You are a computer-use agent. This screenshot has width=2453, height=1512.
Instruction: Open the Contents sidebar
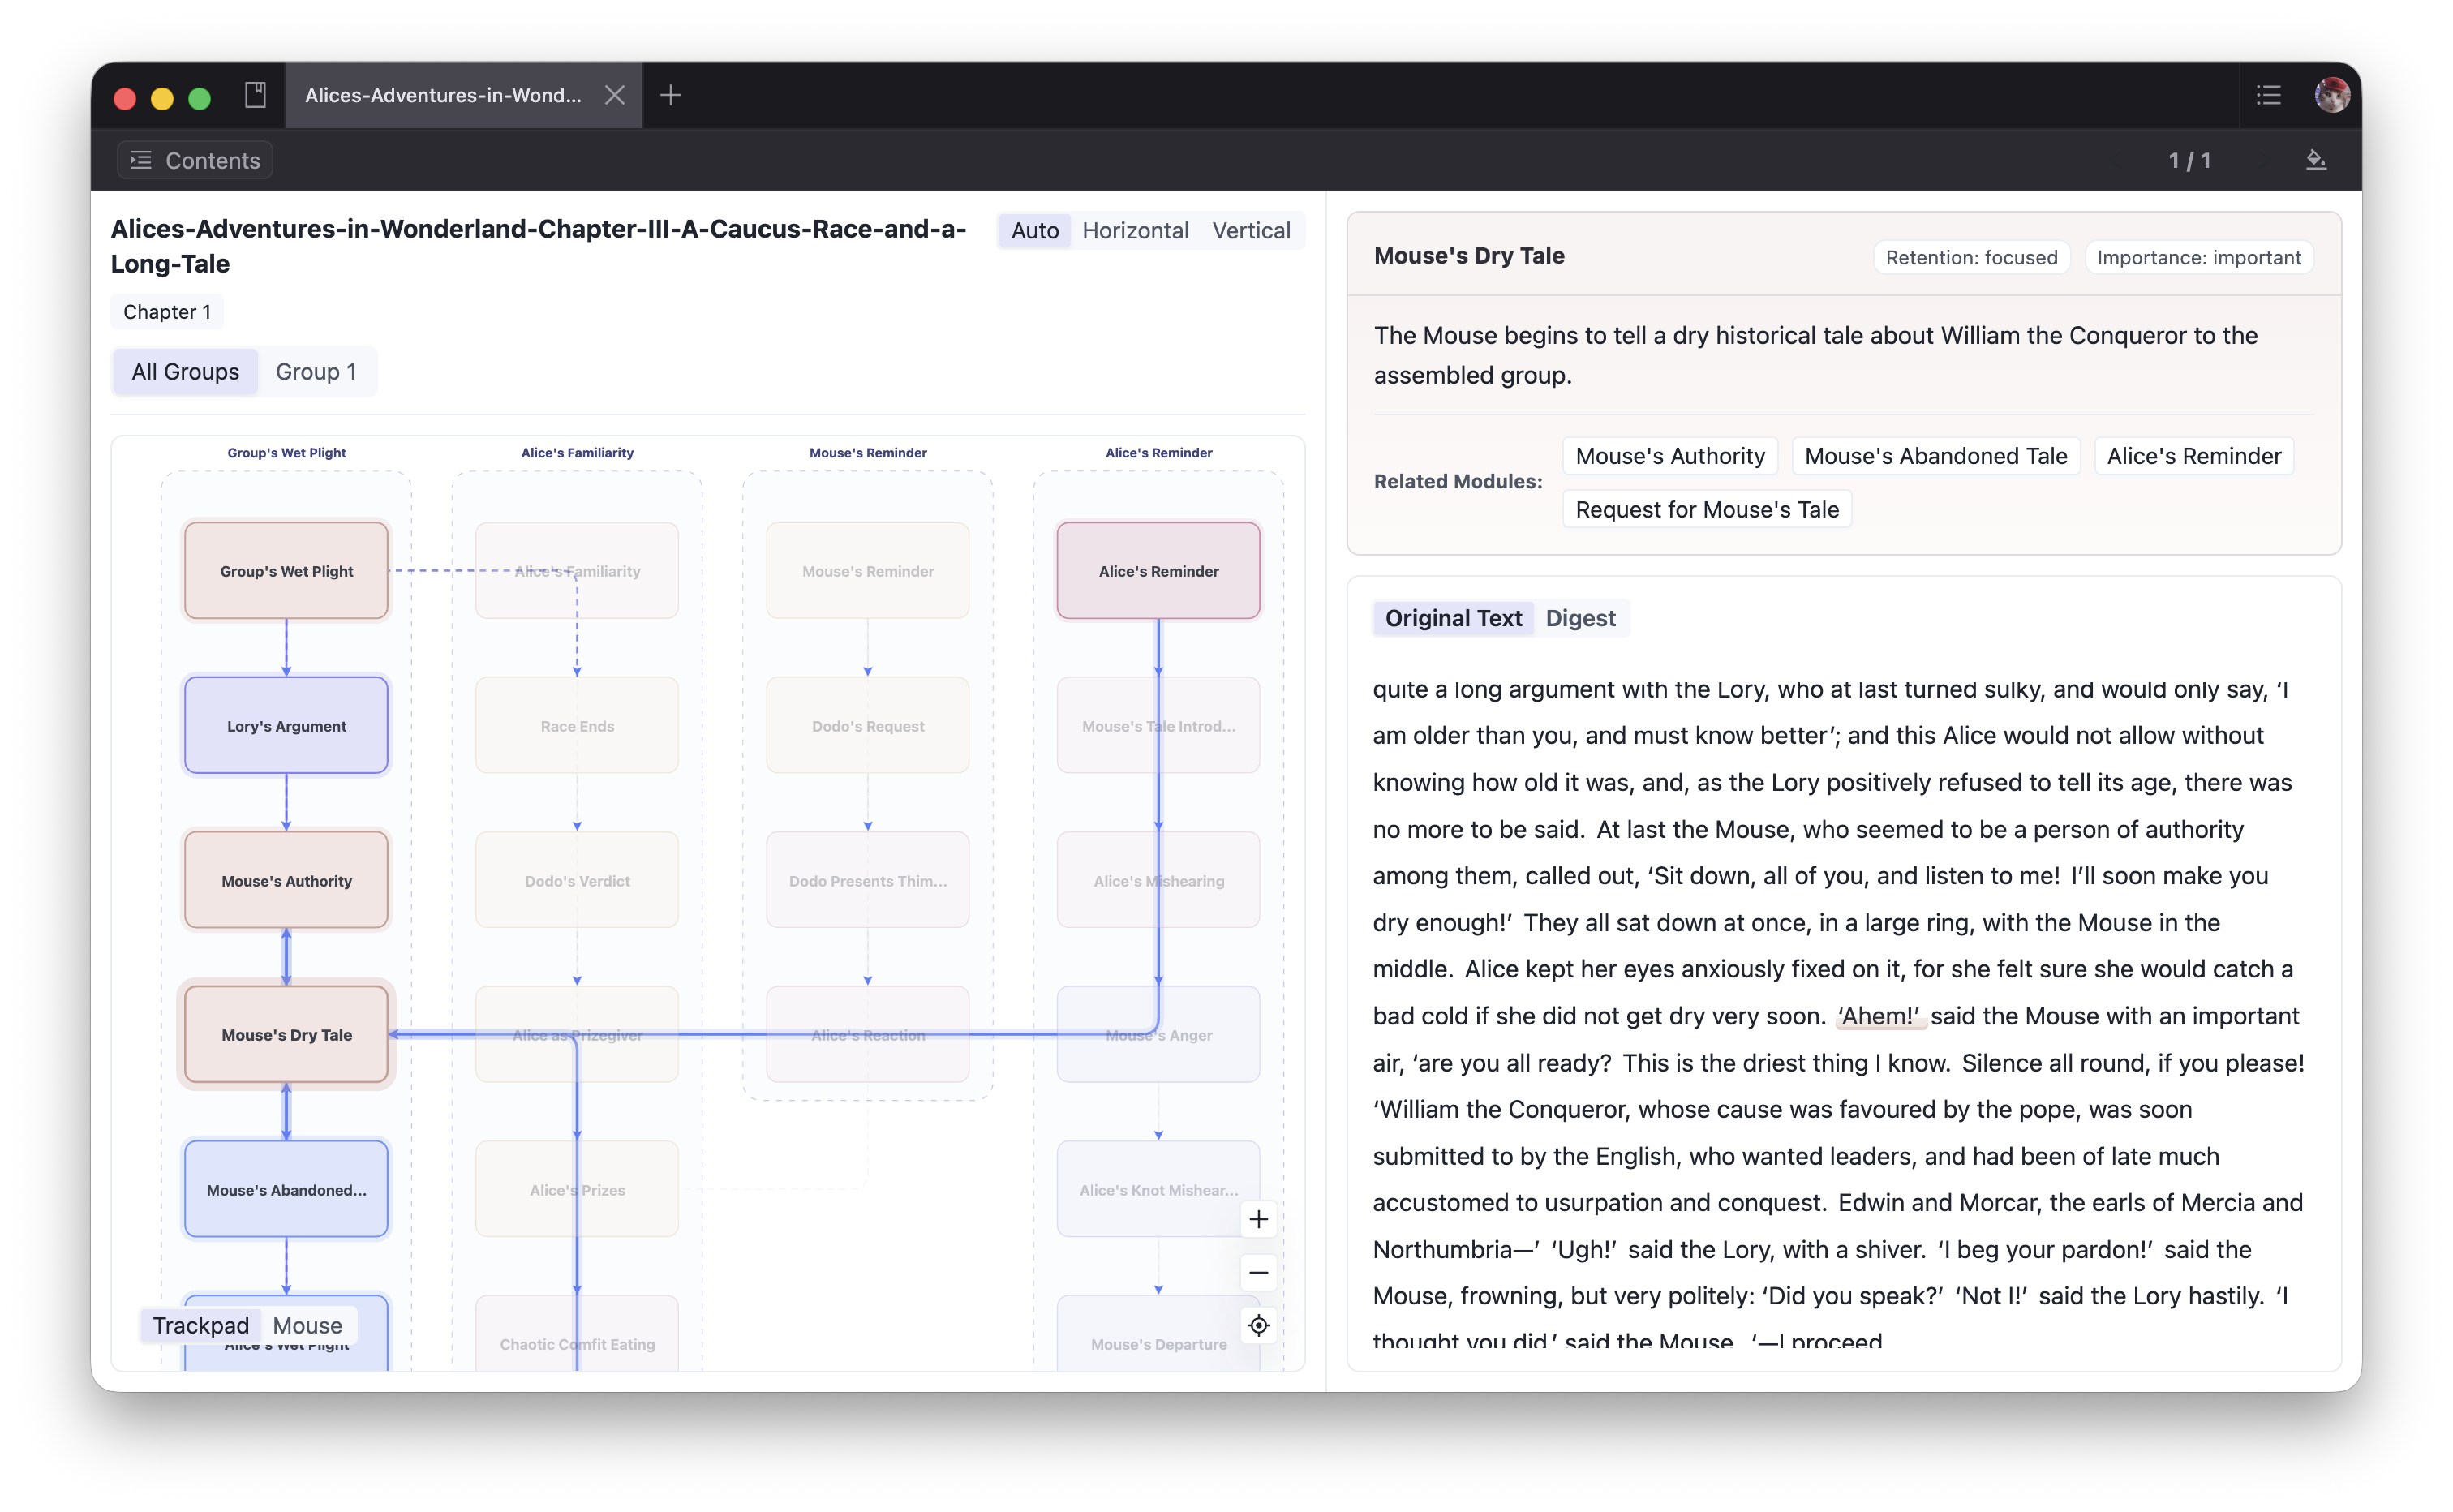click(195, 160)
